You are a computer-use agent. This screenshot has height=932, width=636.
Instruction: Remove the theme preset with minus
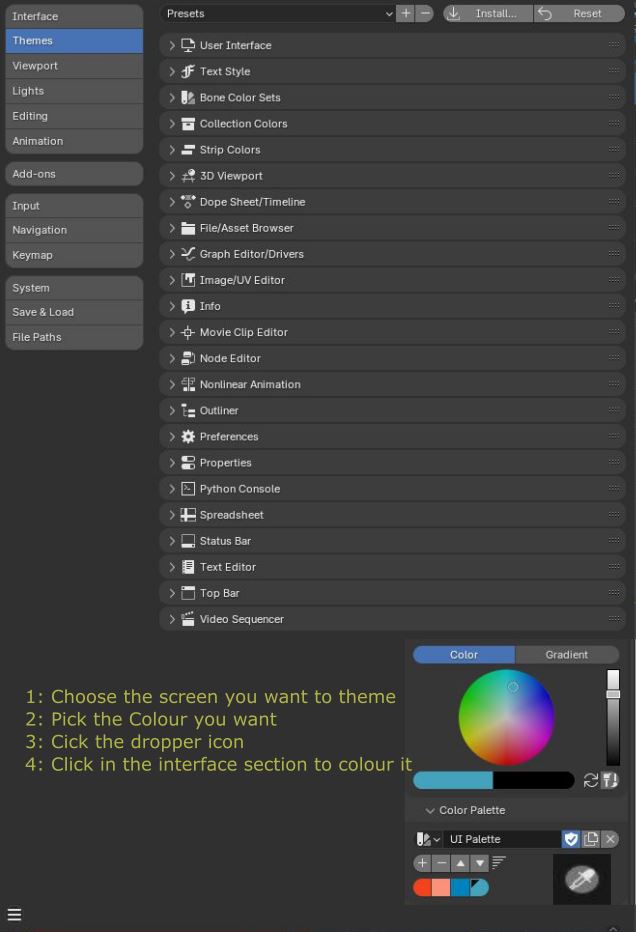point(425,13)
